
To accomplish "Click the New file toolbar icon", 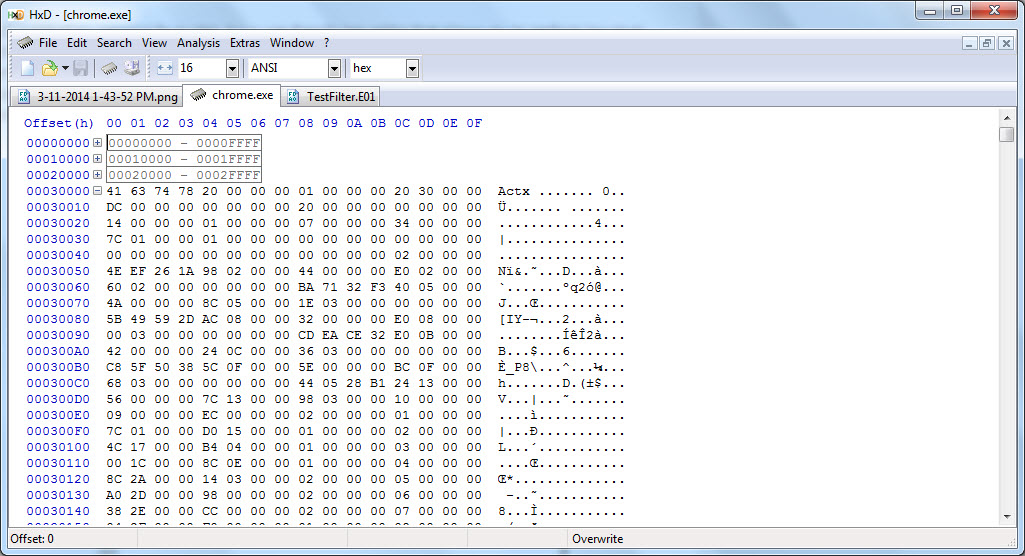I will 27,68.
